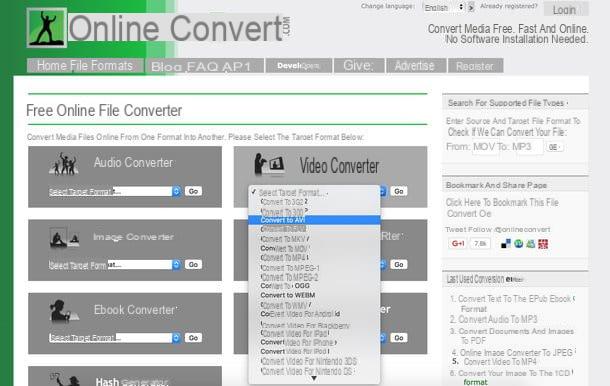
Task: Open Convert Video to MP4 link
Action: 500,362
